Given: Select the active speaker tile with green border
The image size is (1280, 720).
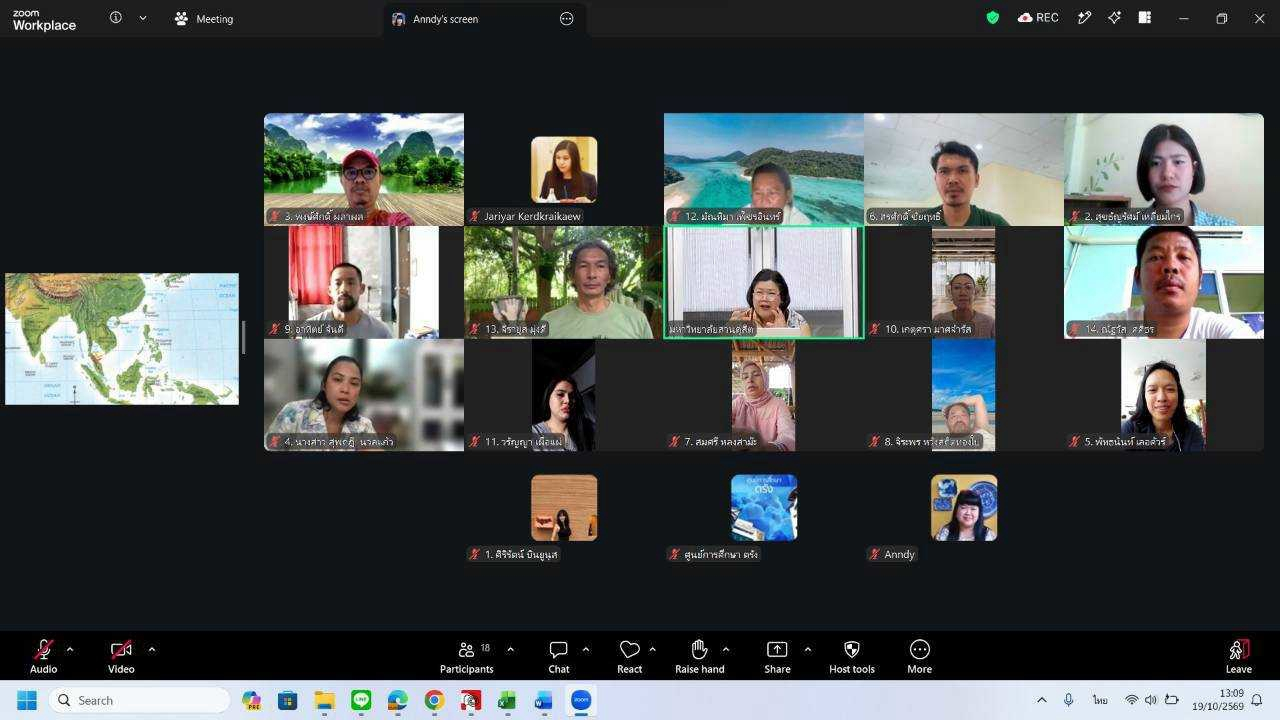Looking at the screenshot, I should coord(764,282).
